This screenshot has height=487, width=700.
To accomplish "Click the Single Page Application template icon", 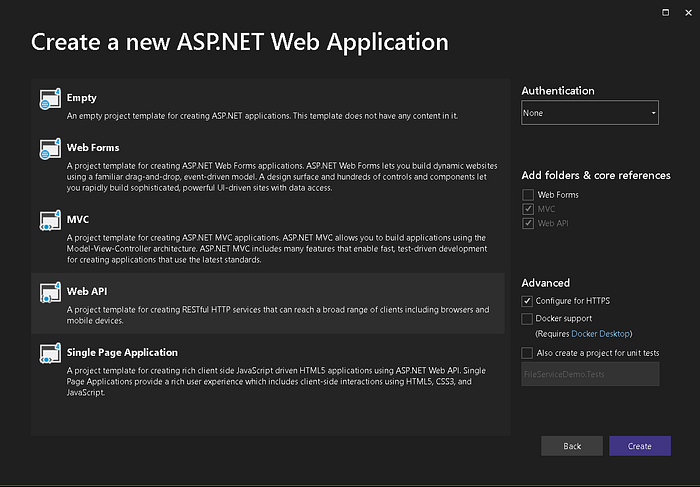I will pos(50,354).
